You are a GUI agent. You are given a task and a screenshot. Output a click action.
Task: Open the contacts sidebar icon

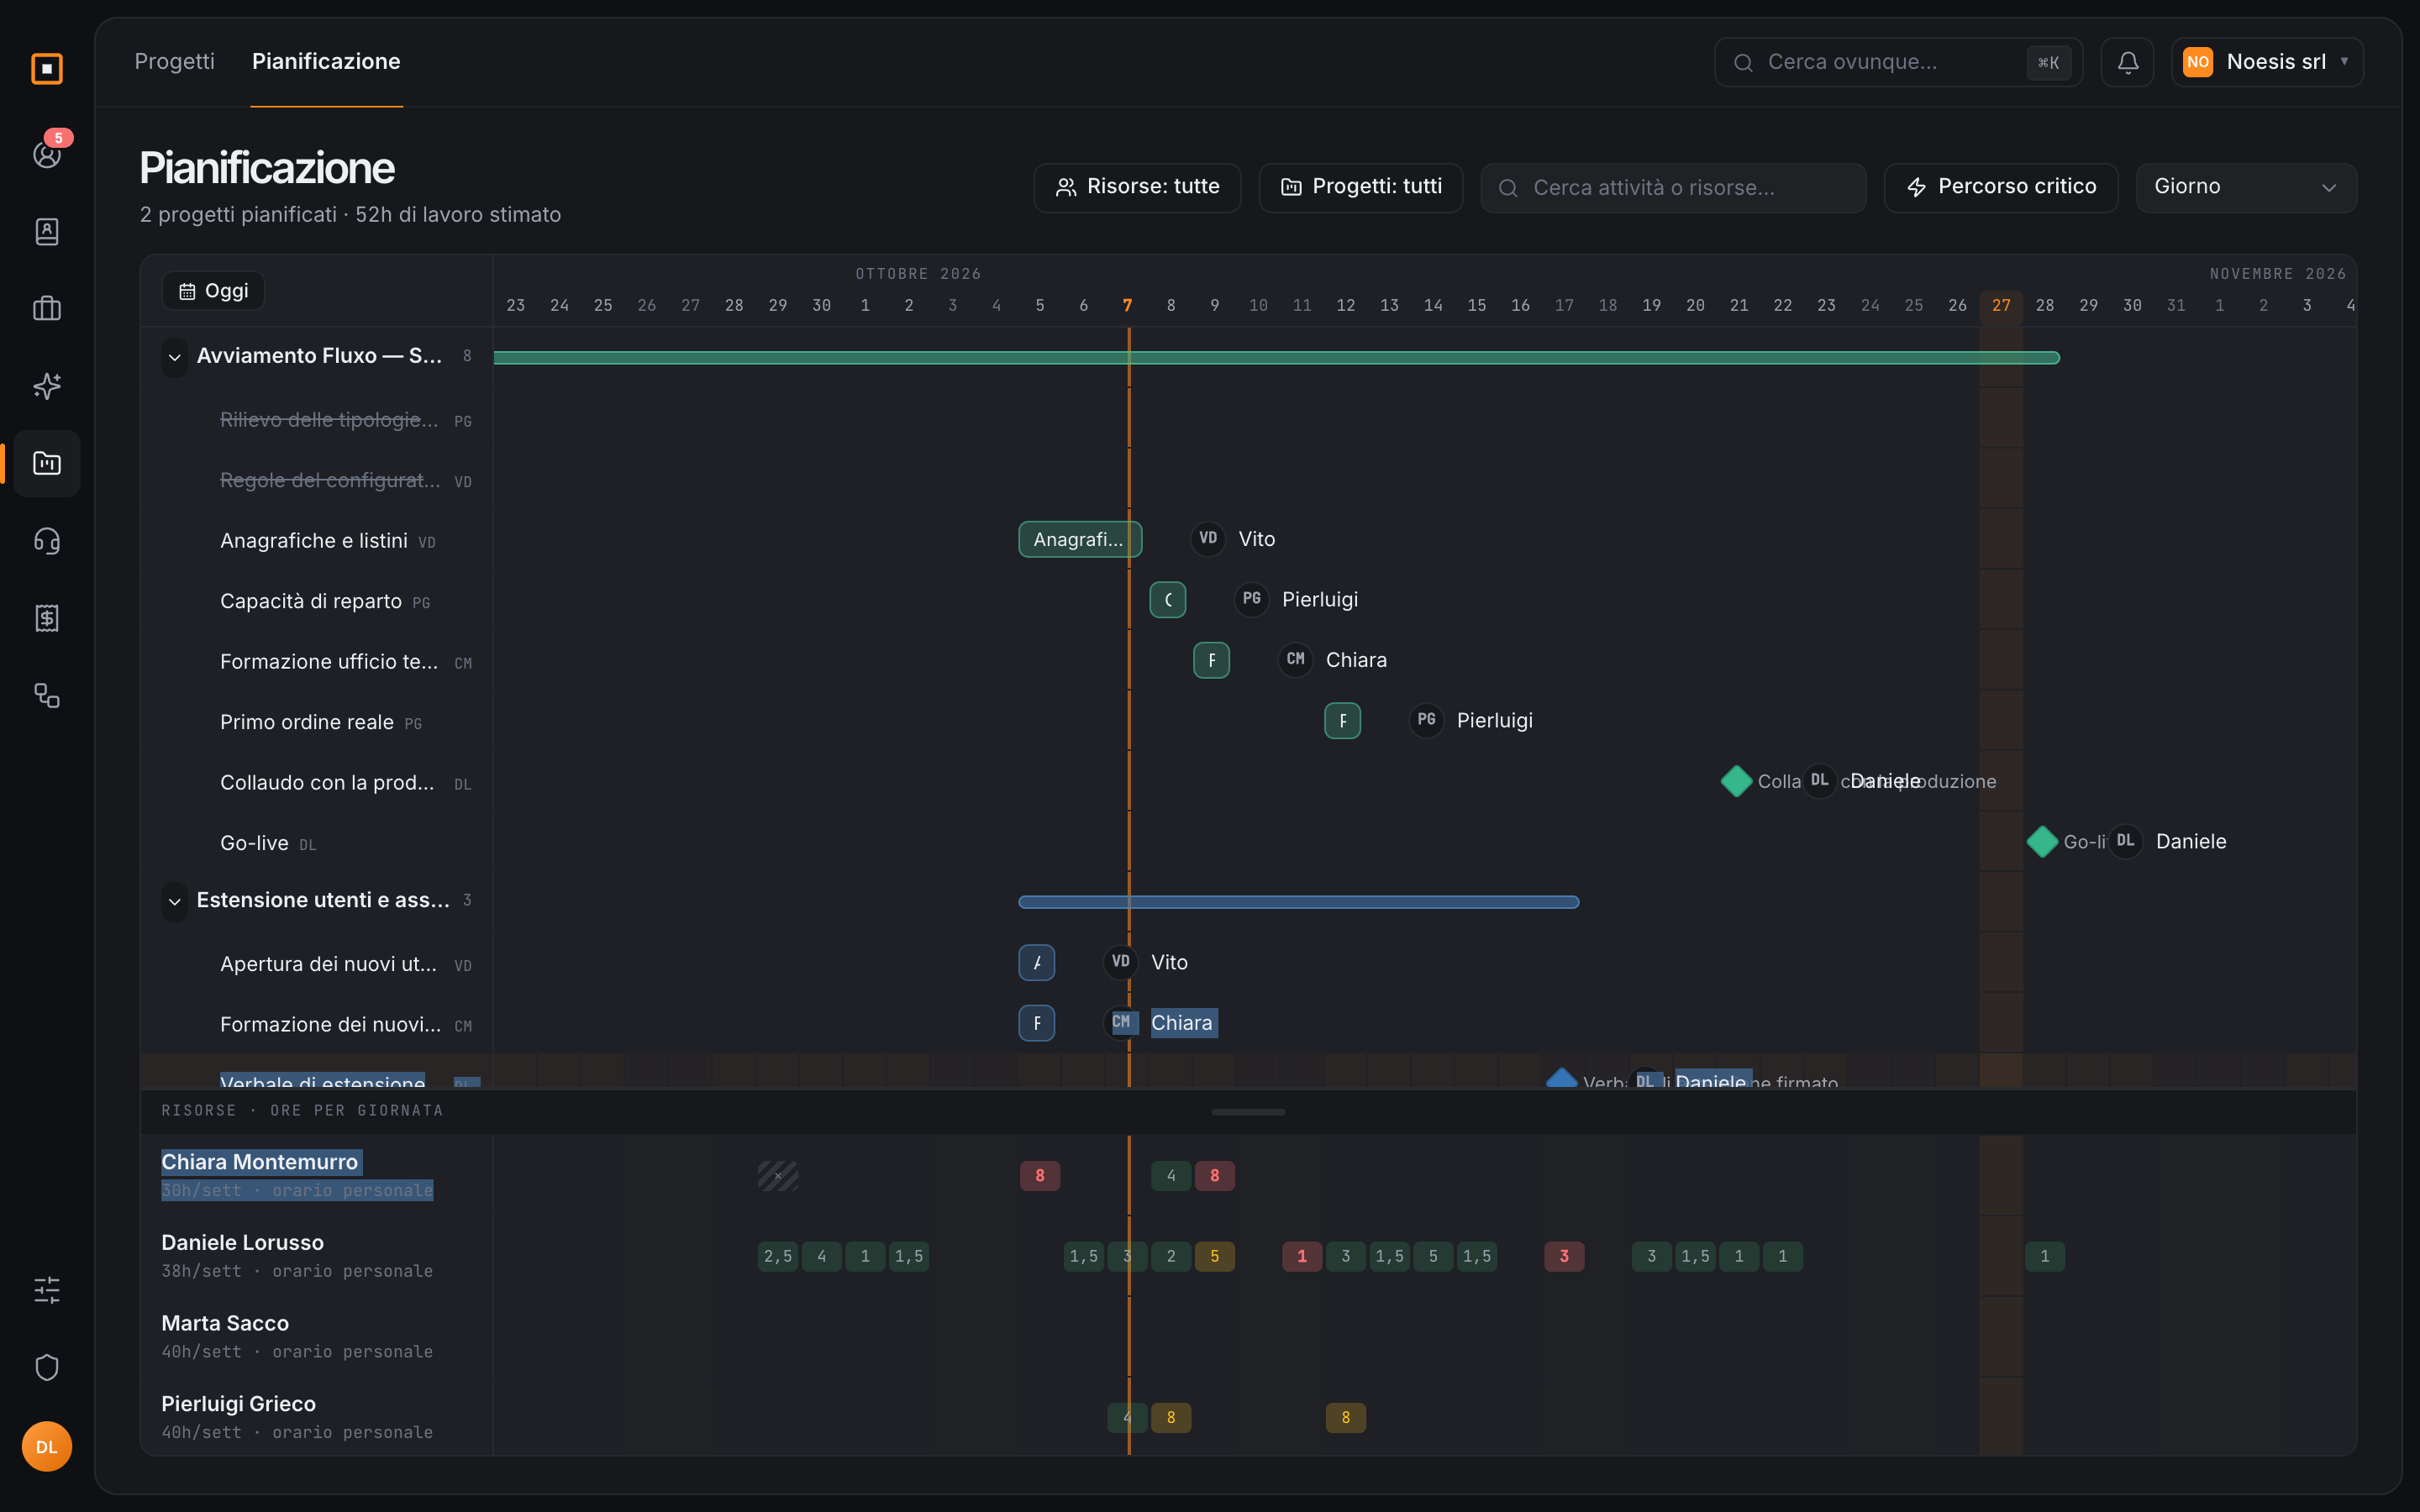coord(47,231)
